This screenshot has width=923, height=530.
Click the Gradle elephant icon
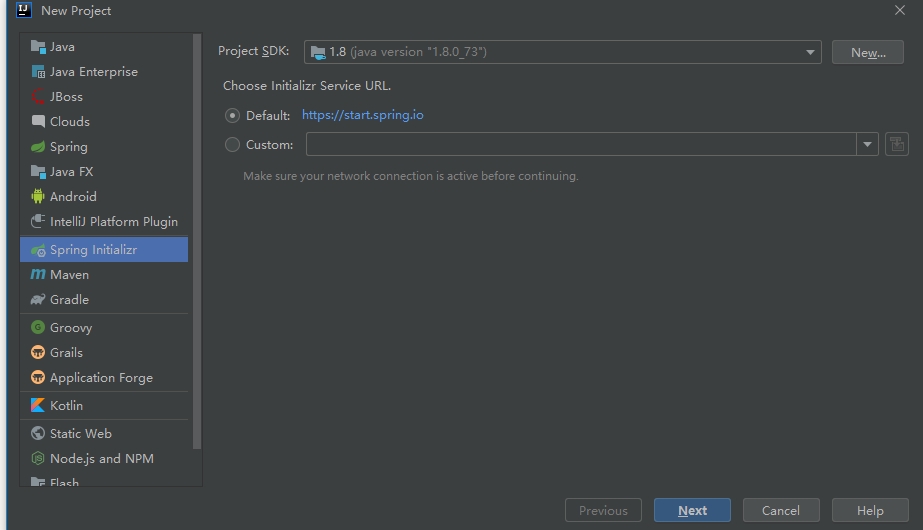pos(38,300)
